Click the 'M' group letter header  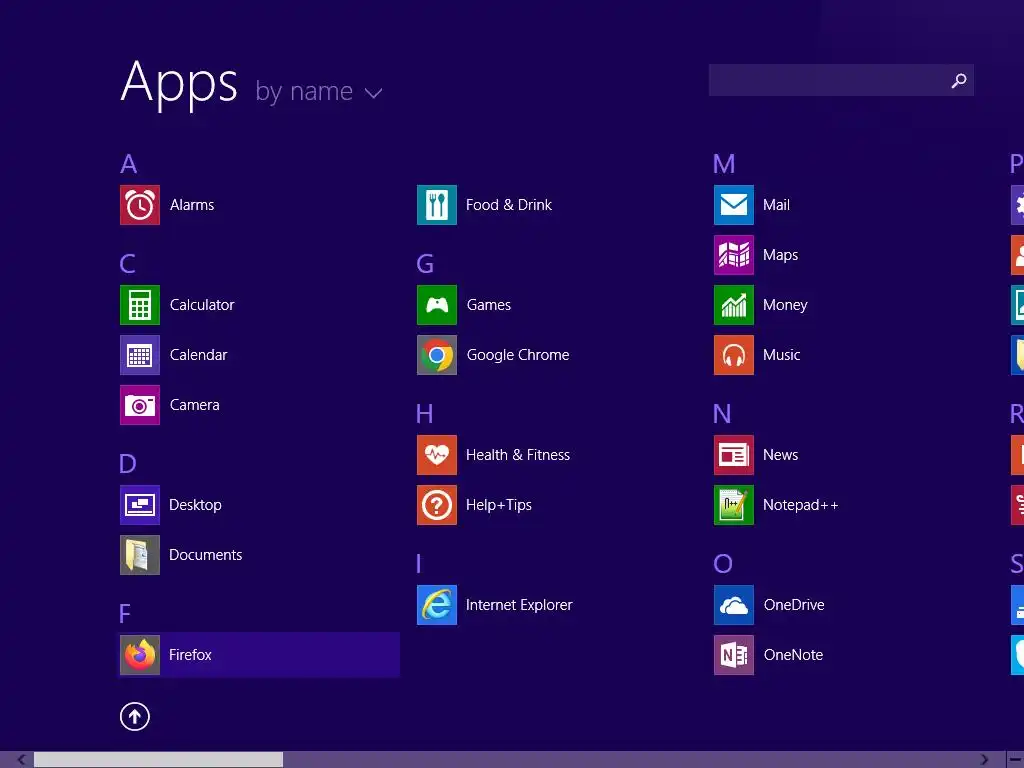(x=724, y=164)
